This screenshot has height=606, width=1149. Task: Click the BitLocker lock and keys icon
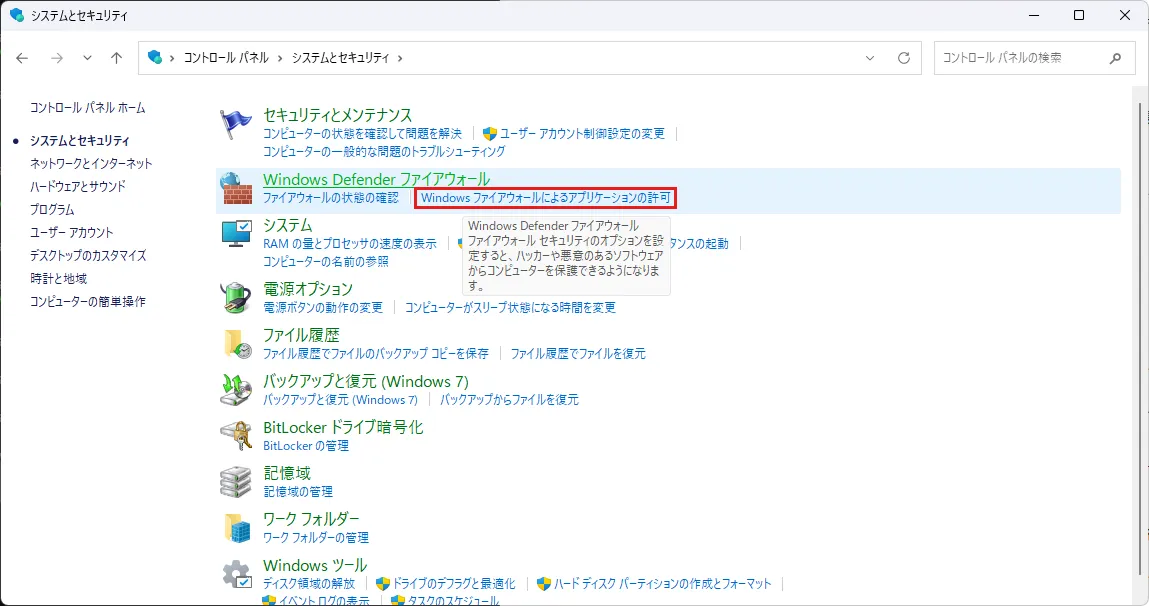click(235, 435)
